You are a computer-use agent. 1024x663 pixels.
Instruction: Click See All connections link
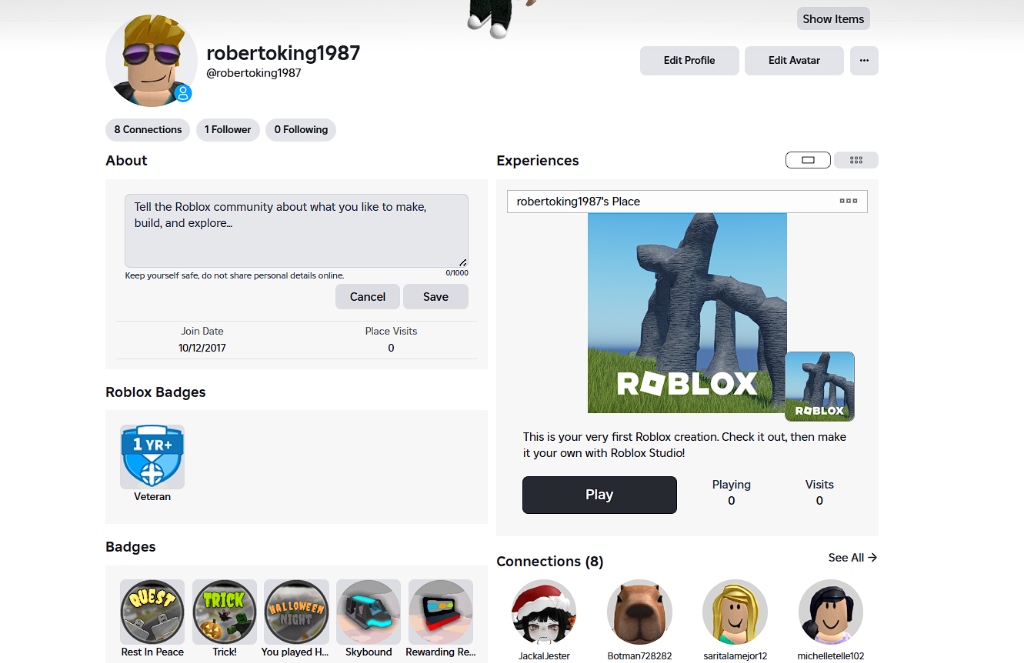tap(852, 557)
